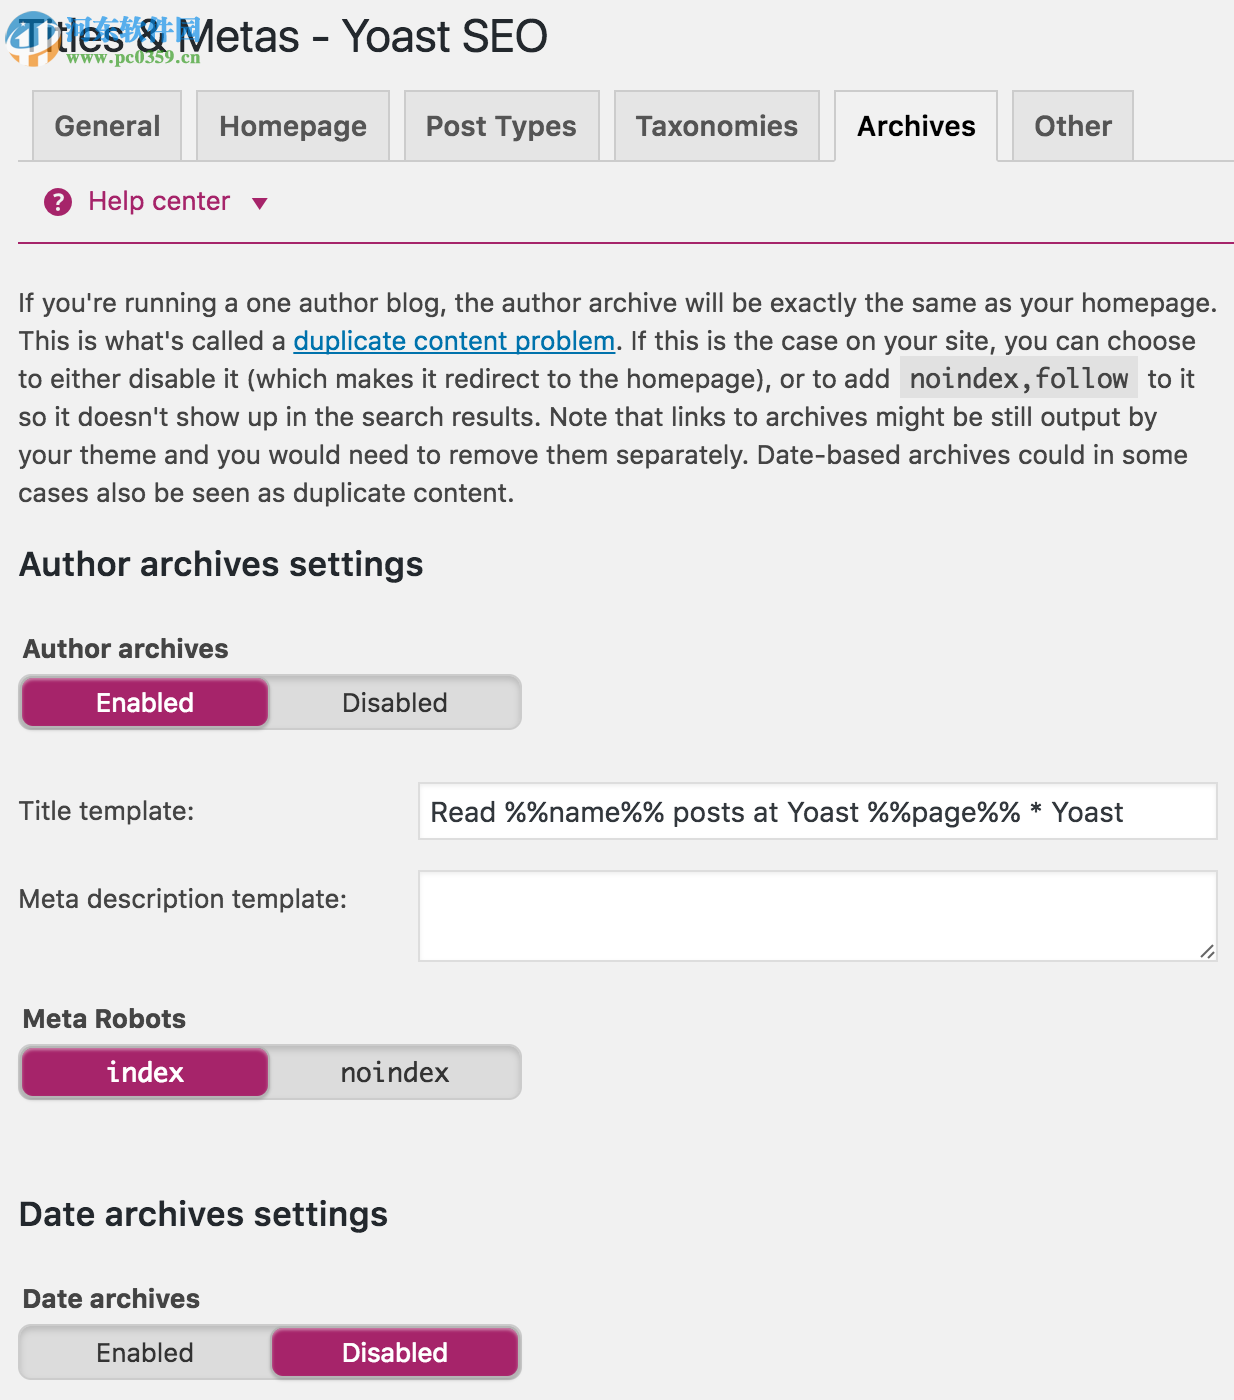
Task: Switch to the General tab
Action: pos(106,126)
